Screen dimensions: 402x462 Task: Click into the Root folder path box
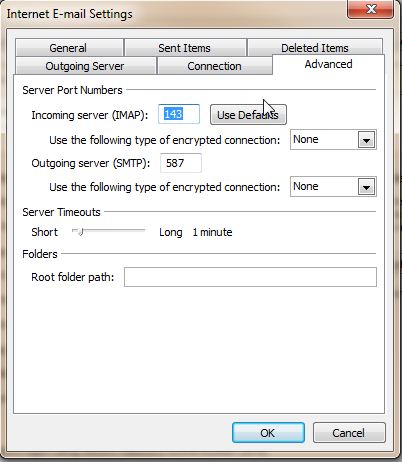250,277
